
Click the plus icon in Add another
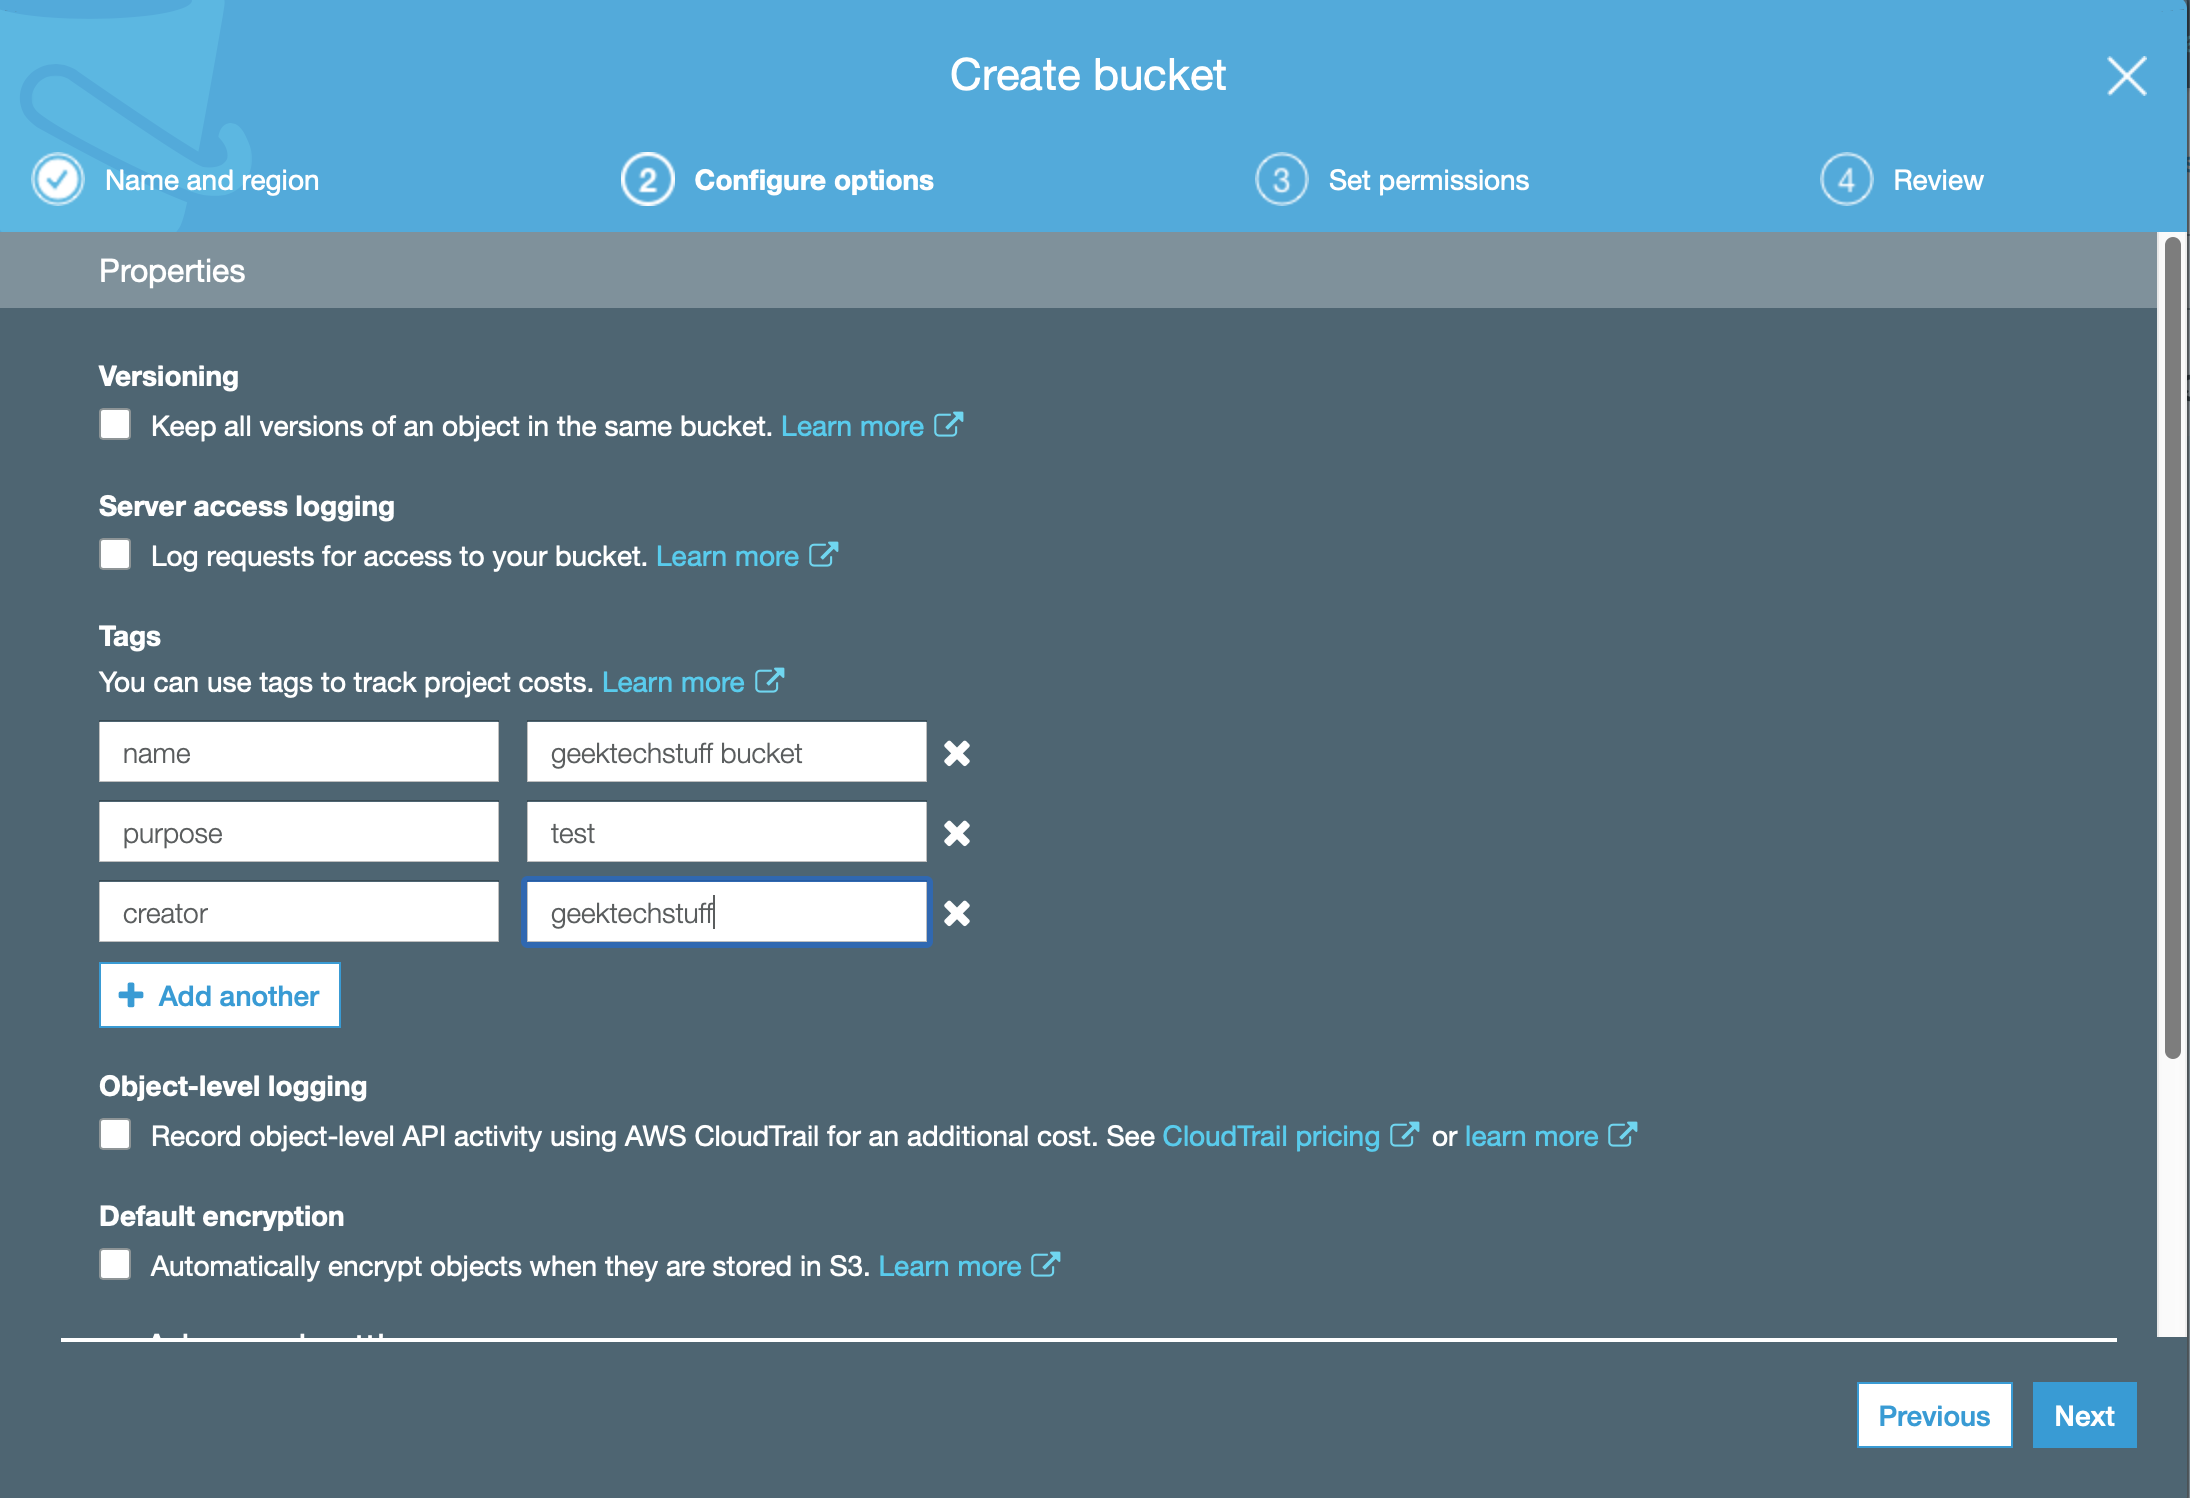tap(131, 995)
